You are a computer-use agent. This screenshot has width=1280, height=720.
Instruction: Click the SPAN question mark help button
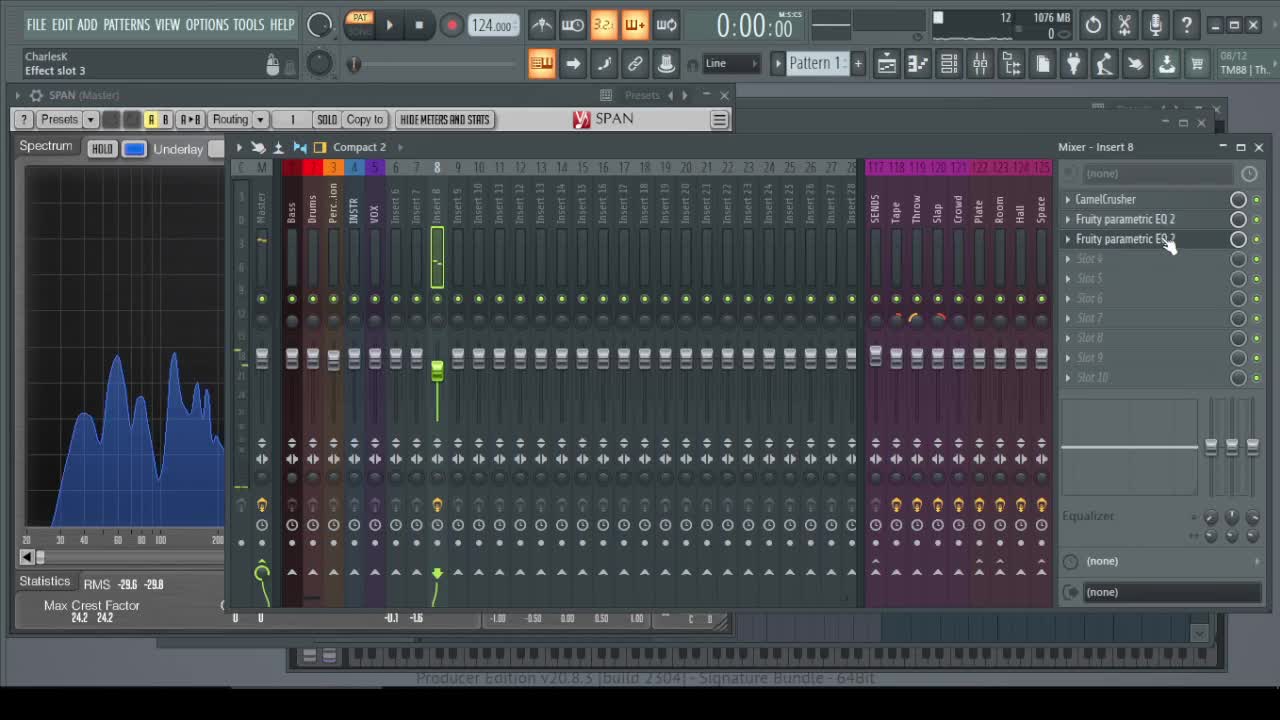coord(24,120)
